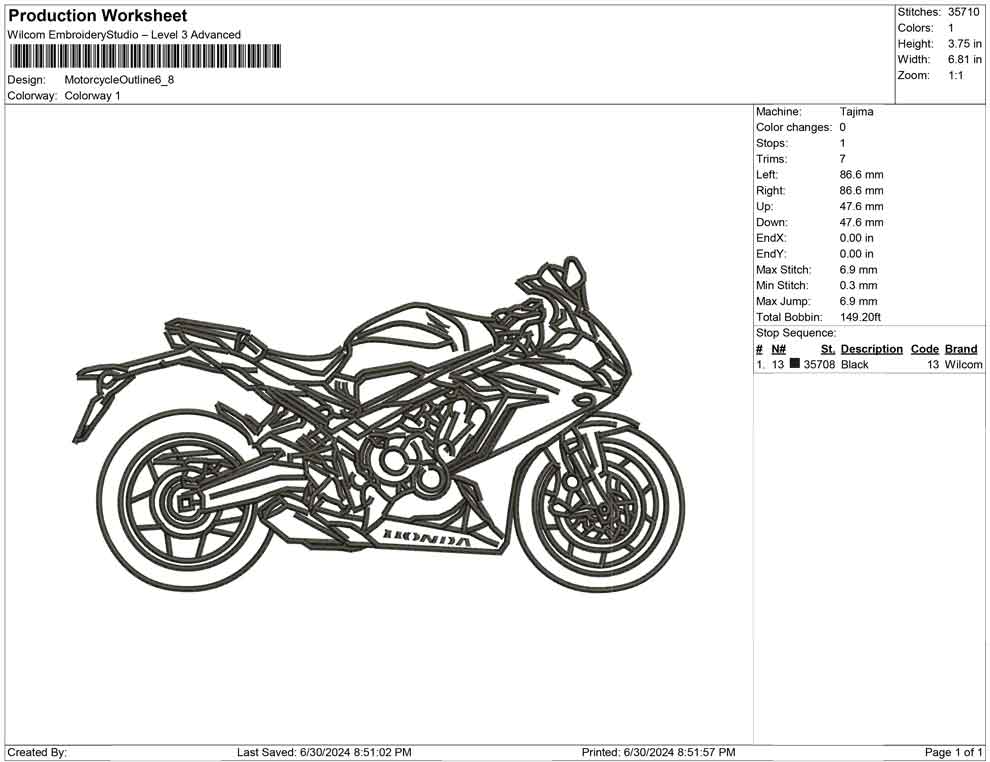Select the Min Stitch value 0.3 mm

(858, 285)
